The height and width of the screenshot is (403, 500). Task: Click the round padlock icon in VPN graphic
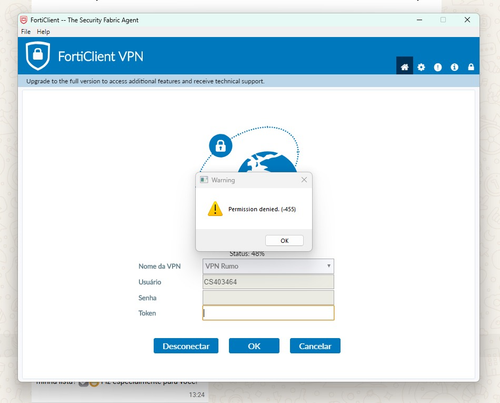click(x=220, y=146)
